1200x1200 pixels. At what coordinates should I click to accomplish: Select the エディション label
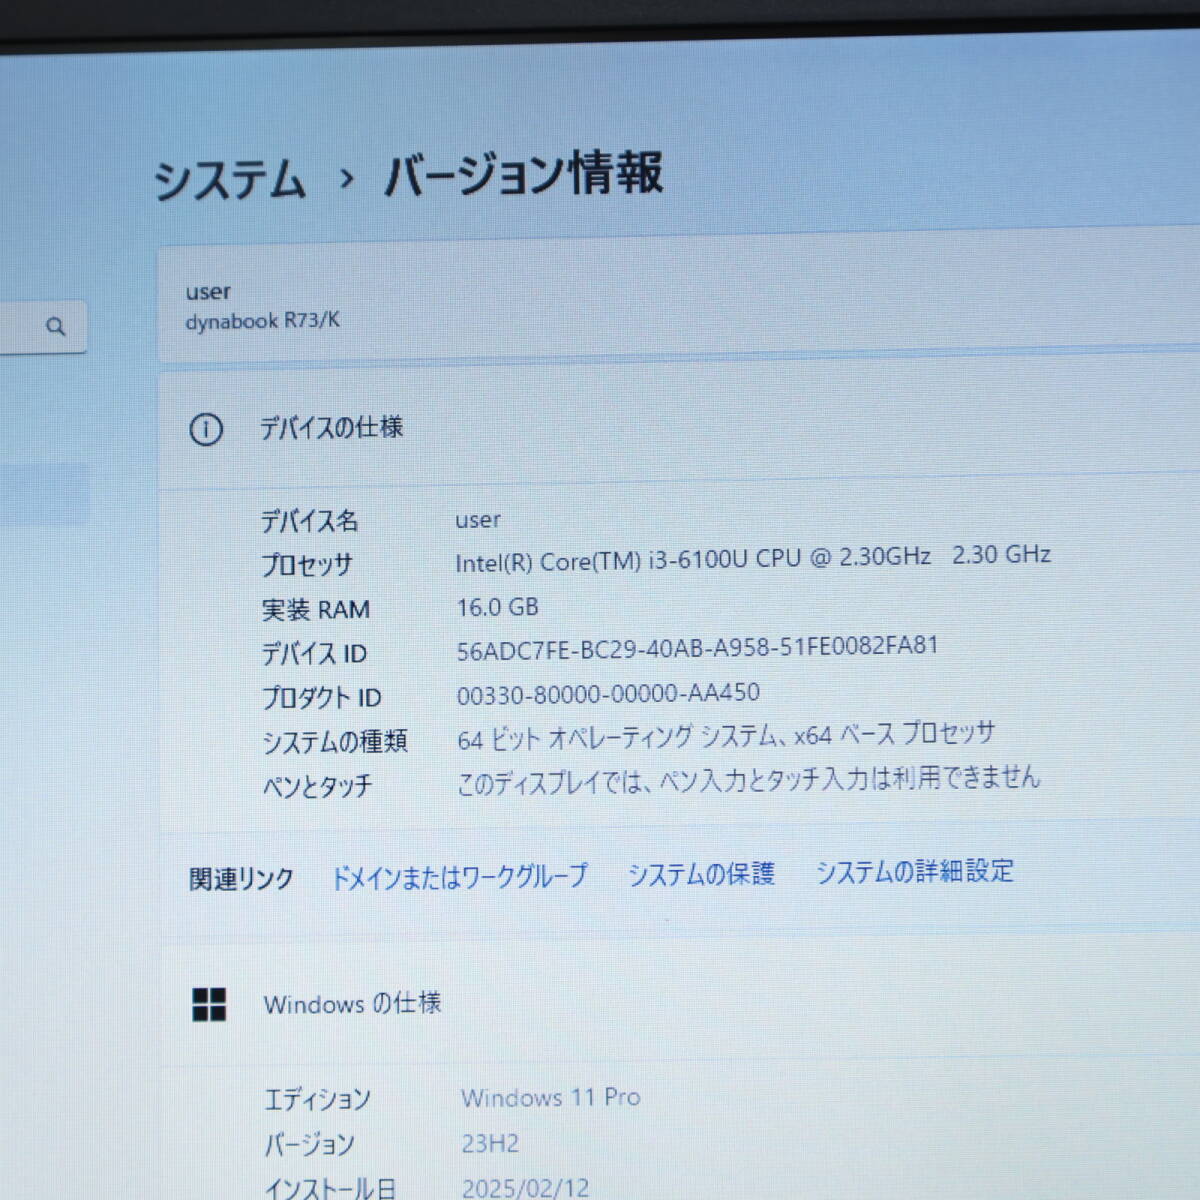(317, 1100)
